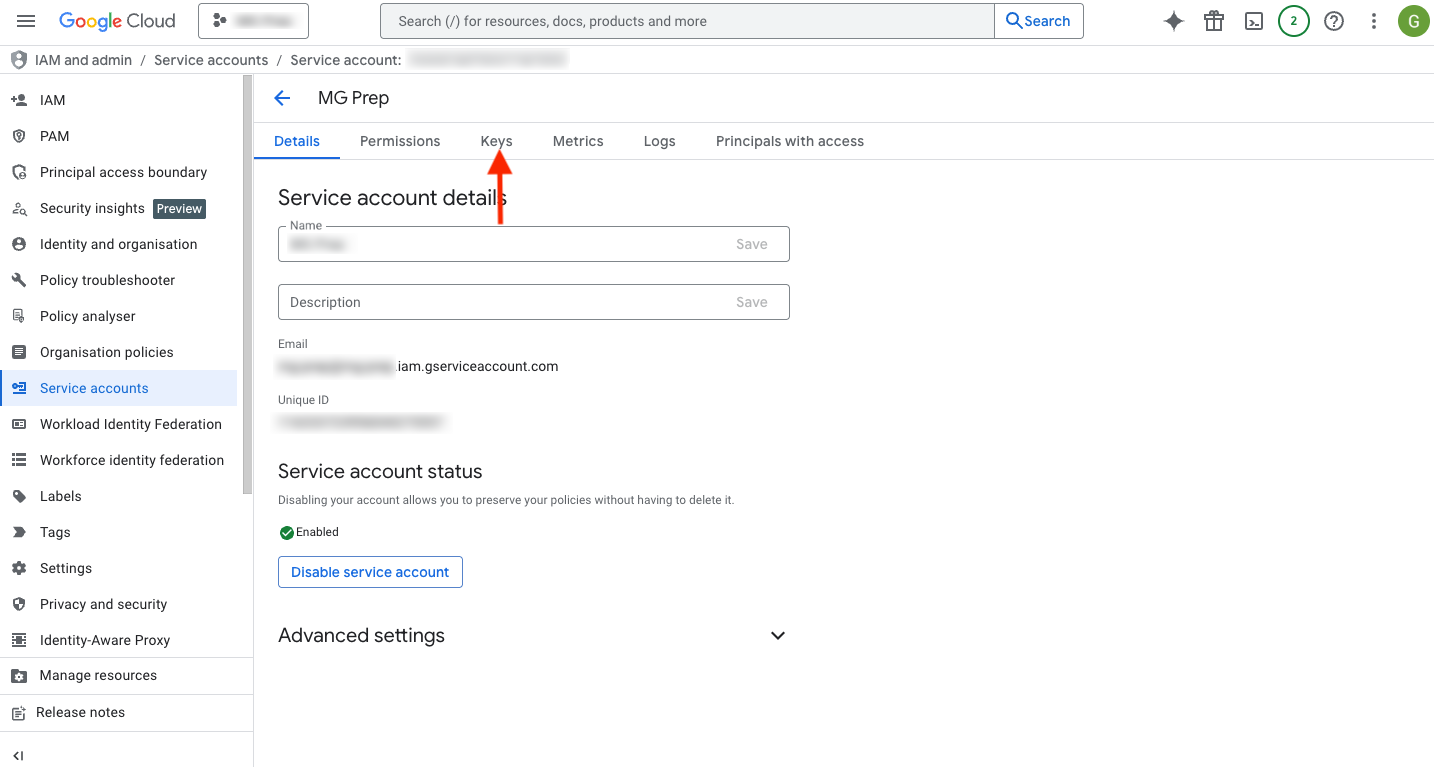This screenshot has height=767, width=1434.
Task: Expand the Advanced settings section
Action: (777, 636)
